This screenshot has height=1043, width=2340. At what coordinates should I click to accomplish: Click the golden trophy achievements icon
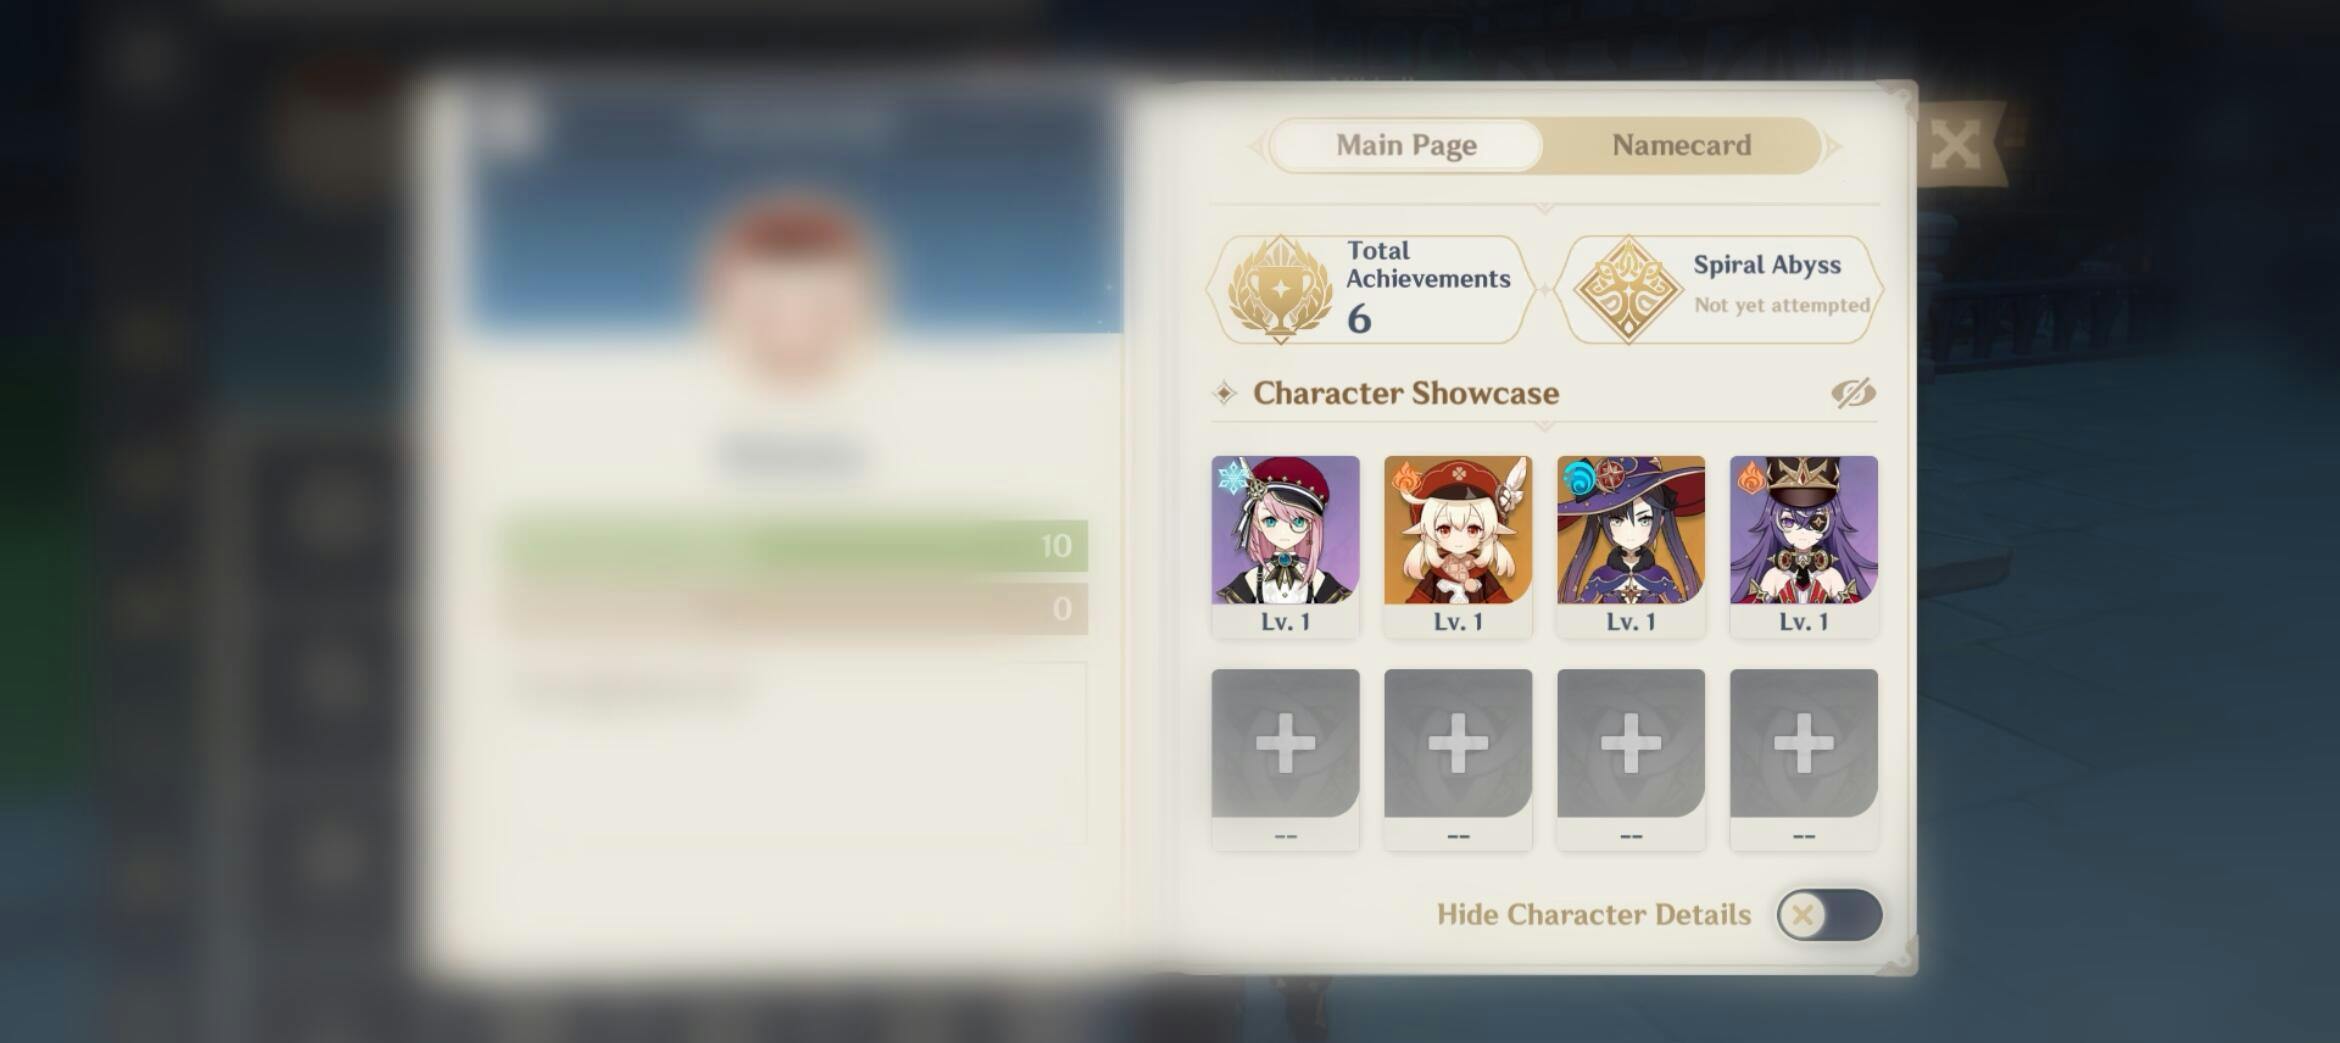coord(1280,290)
